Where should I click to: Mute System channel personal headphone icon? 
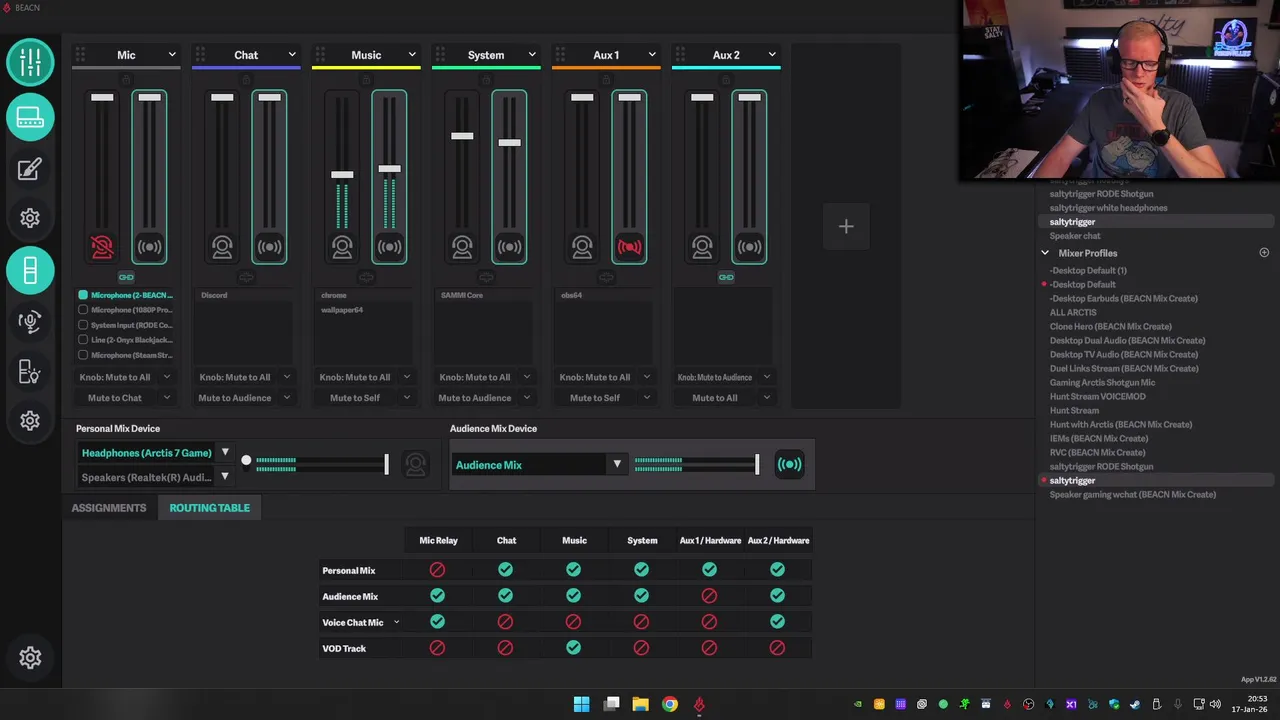462,247
